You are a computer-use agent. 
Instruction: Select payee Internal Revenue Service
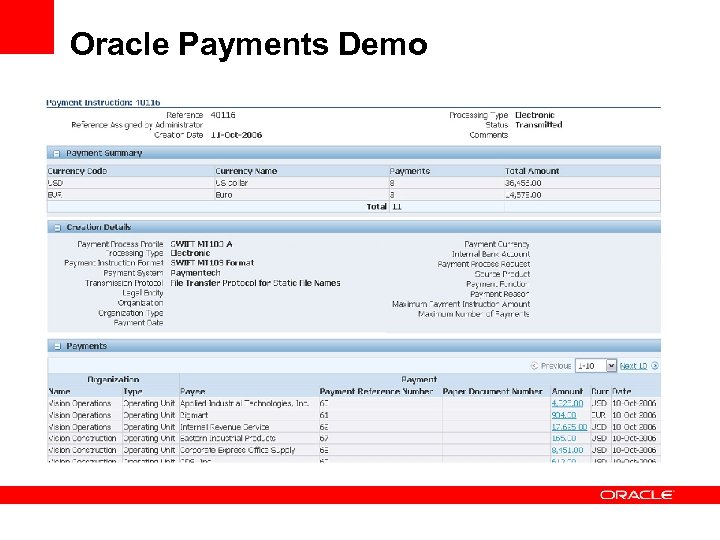tap(225, 427)
